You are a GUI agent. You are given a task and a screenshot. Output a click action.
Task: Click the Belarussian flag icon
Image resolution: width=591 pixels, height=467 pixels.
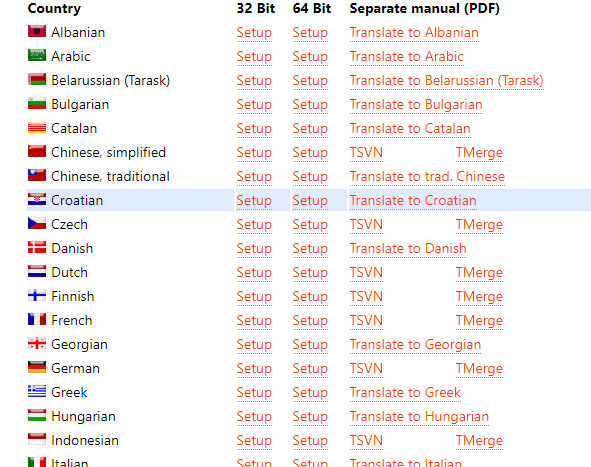(37, 80)
